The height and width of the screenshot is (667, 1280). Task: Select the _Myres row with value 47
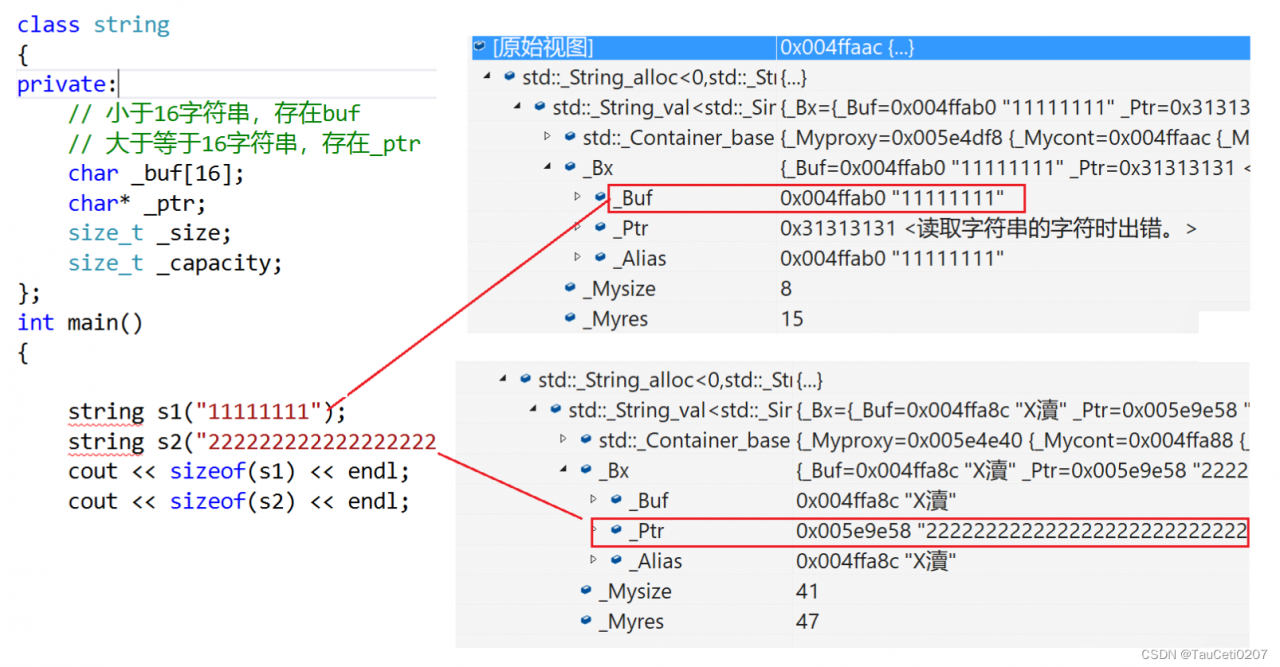(852, 621)
